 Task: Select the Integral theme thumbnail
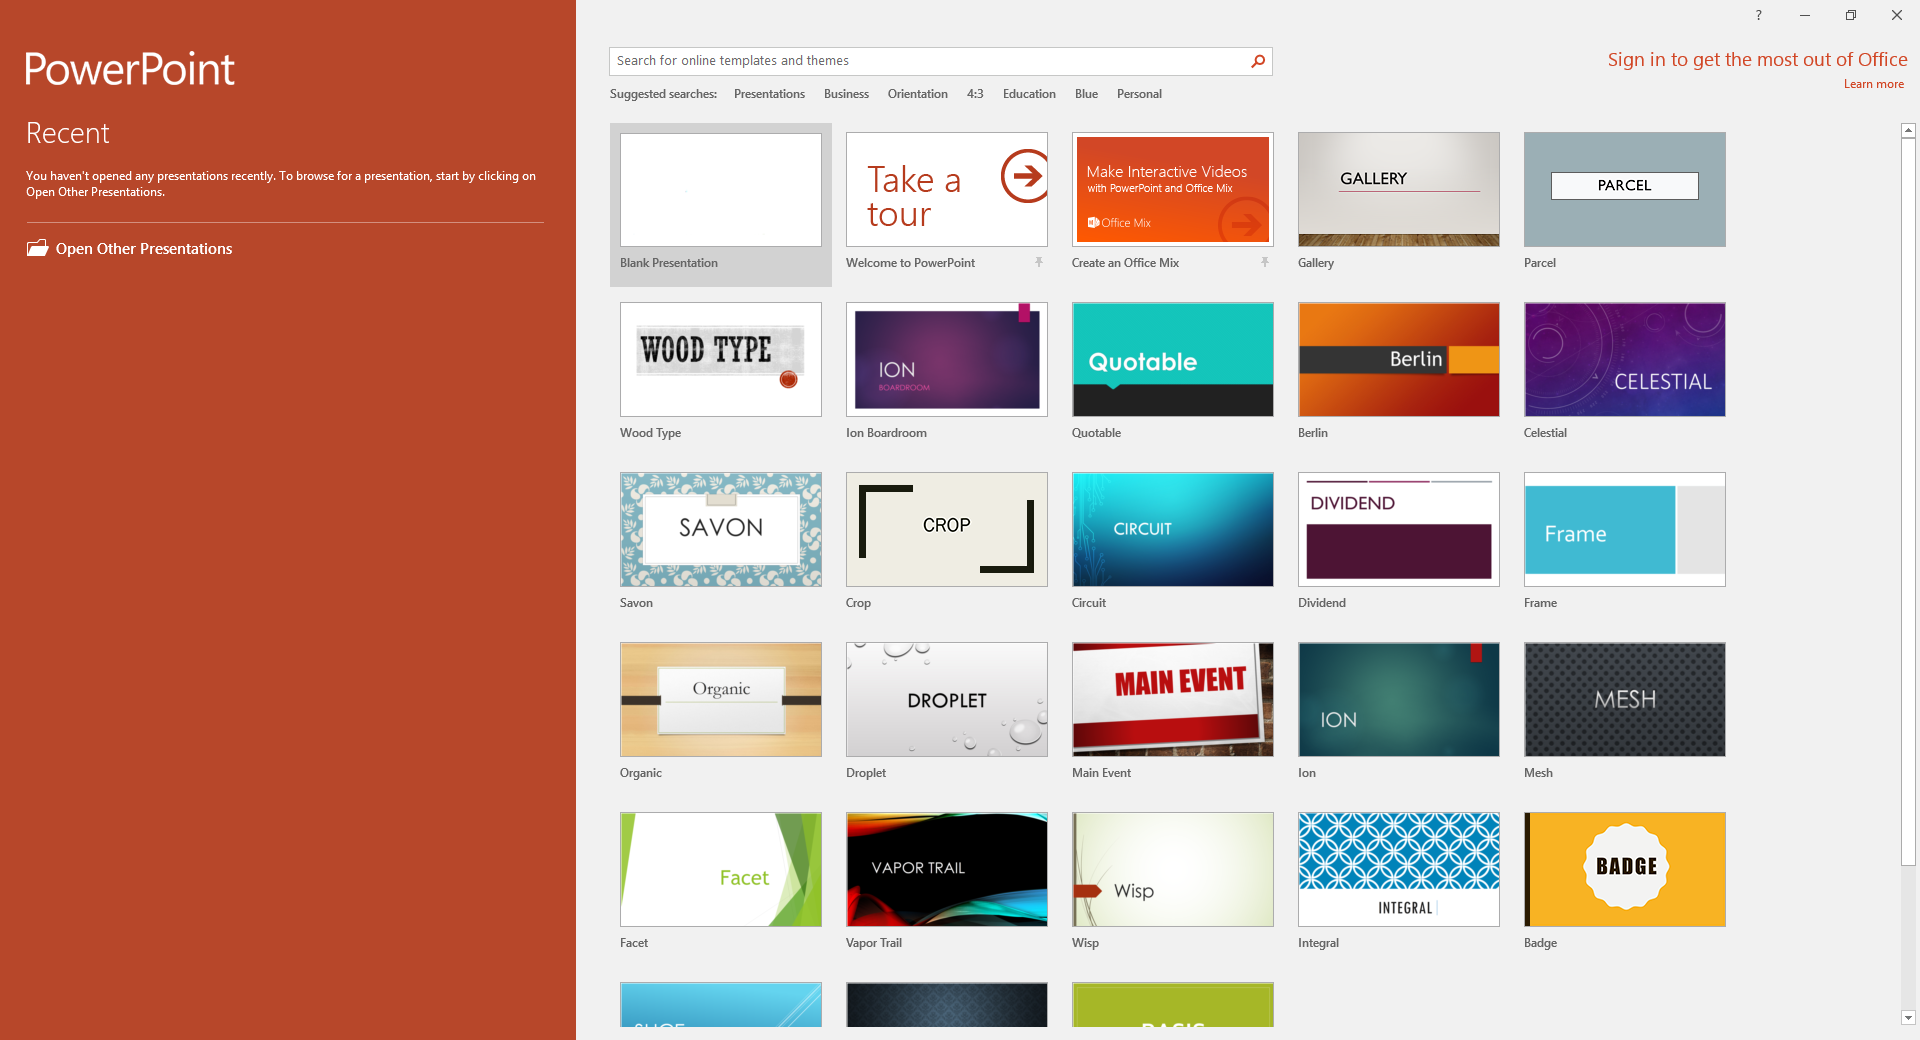pyautogui.click(x=1399, y=870)
